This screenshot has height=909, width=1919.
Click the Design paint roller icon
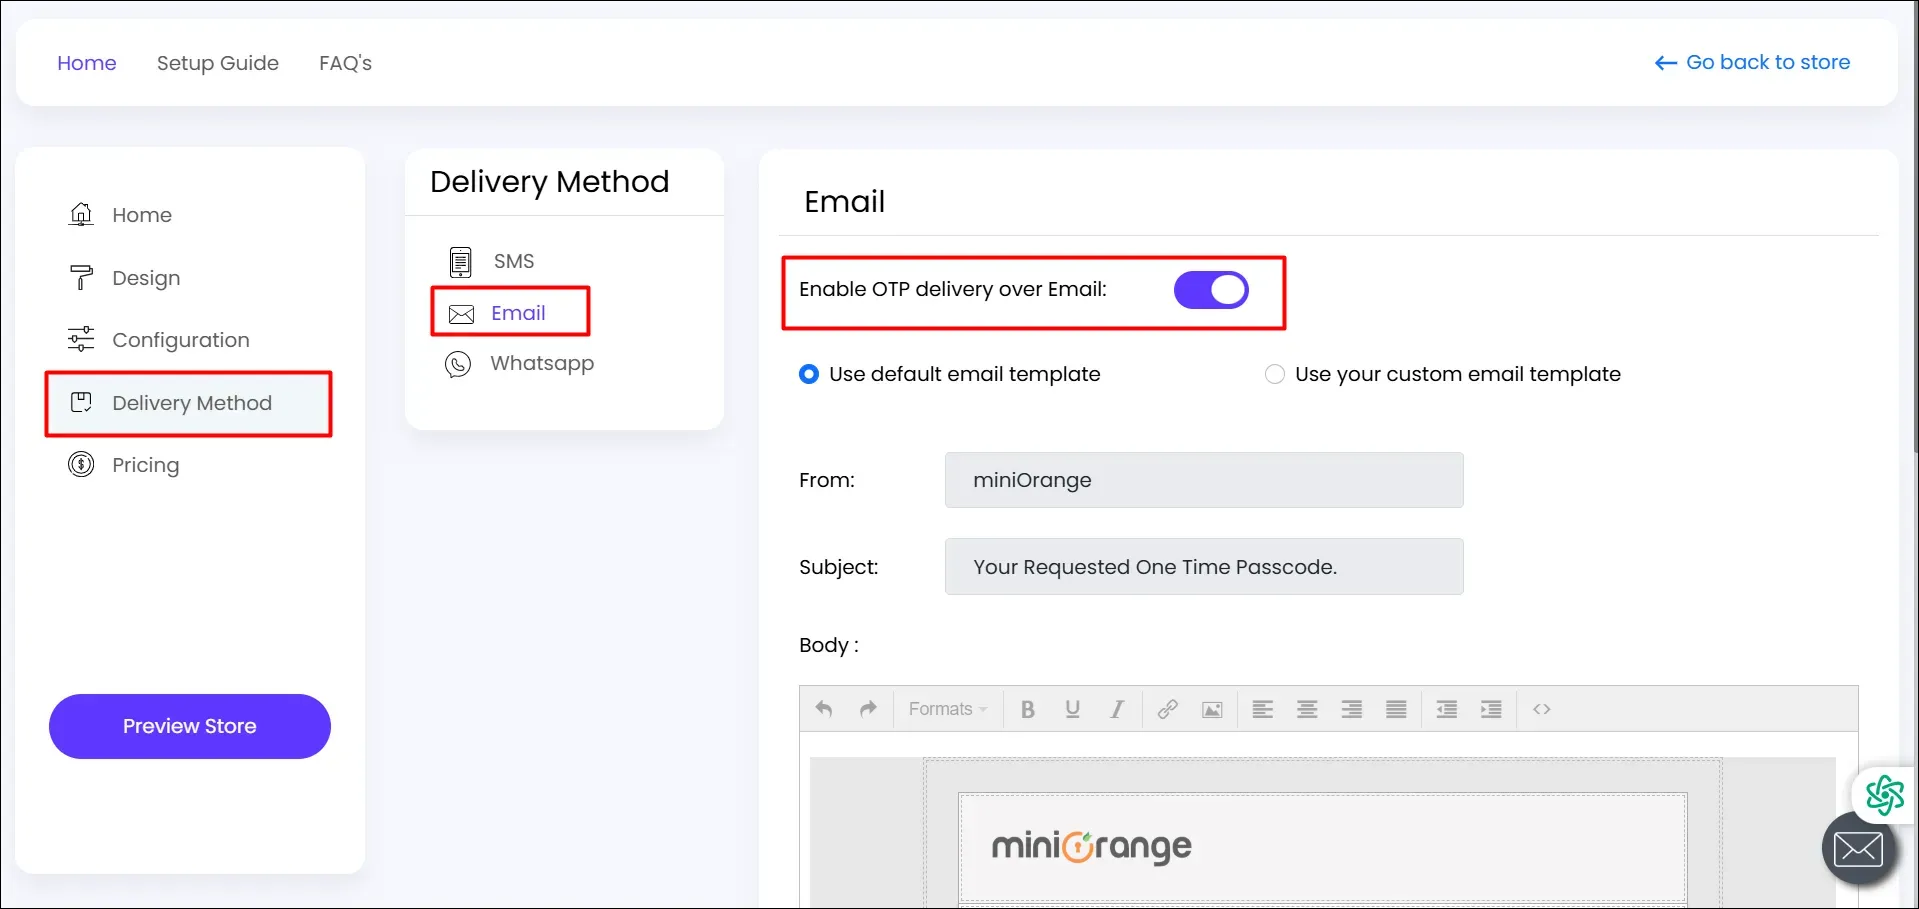(81, 277)
